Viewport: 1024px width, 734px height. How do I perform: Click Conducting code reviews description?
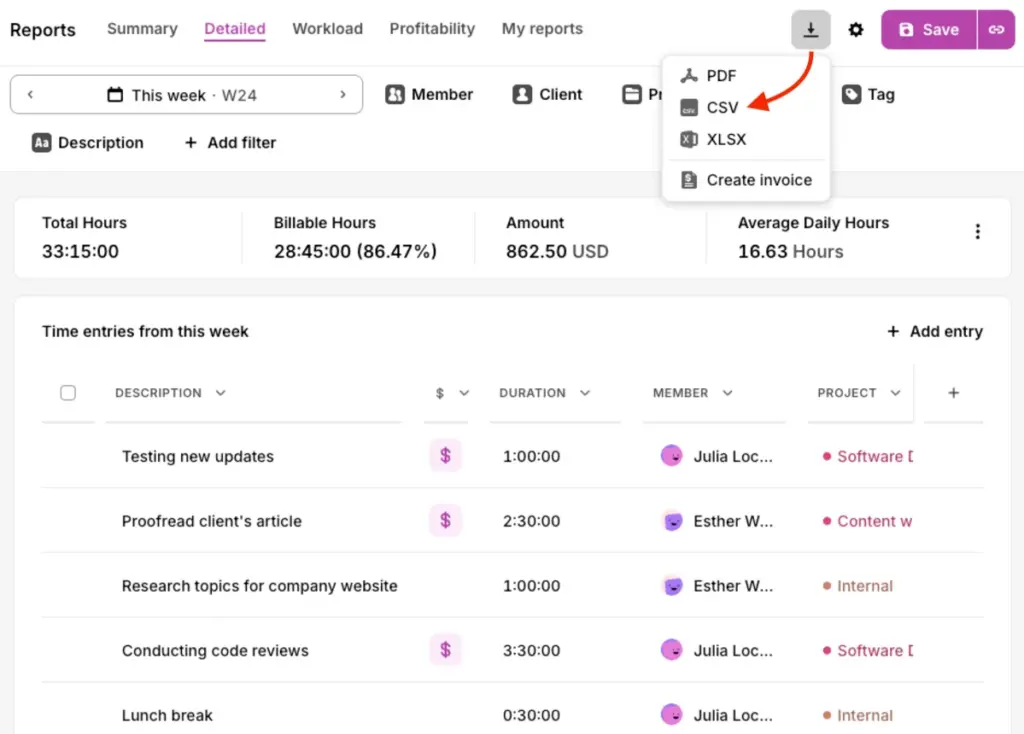click(x=215, y=650)
